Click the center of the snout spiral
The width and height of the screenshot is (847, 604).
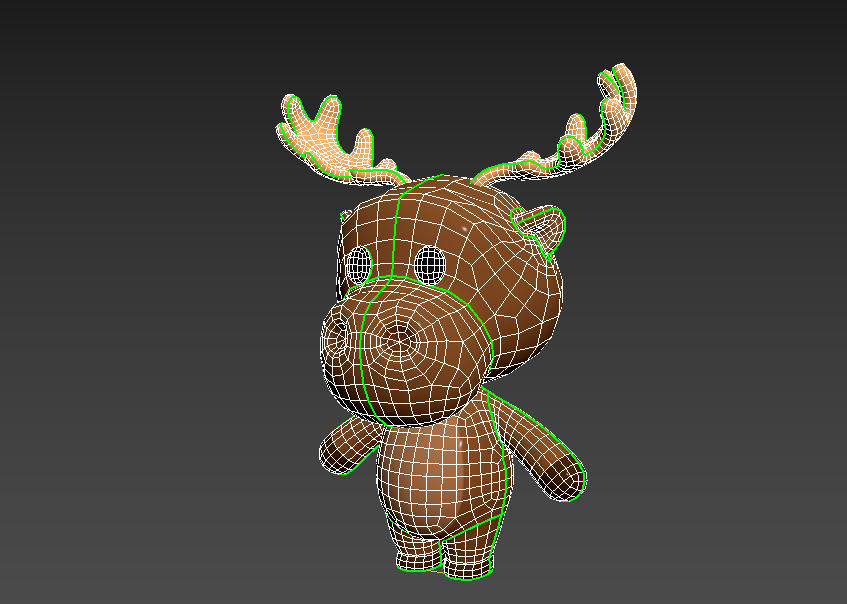coord(400,339)
